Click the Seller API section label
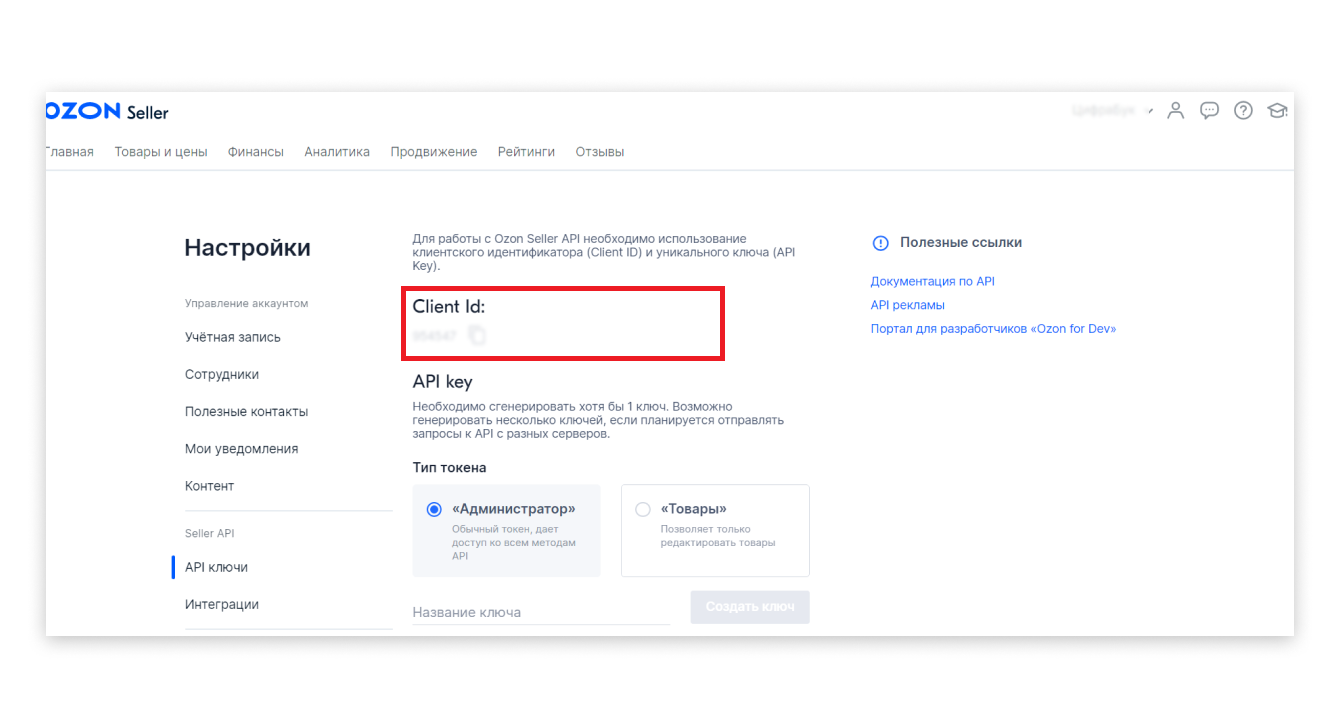The width and height of the screenshot is (1340, 712). pyautogui.click(x=210, y=534)
